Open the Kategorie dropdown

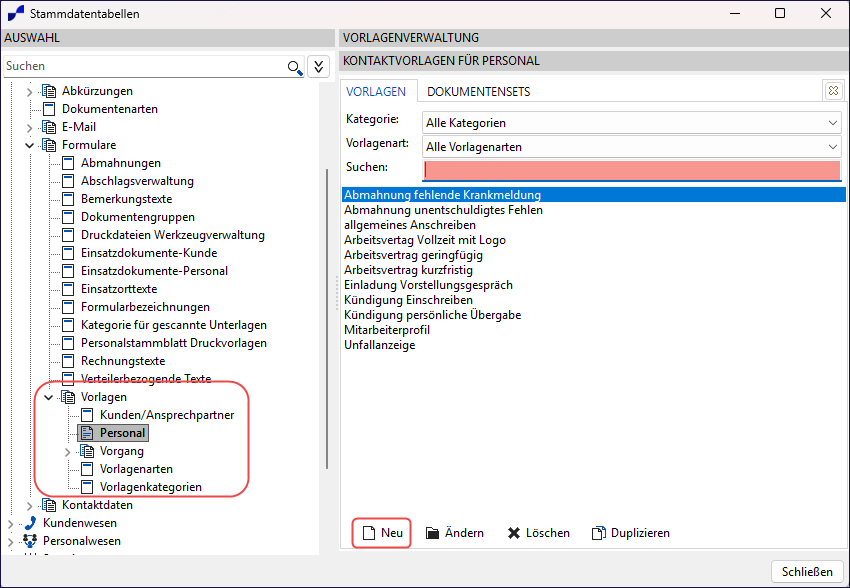tap(632, 122)
